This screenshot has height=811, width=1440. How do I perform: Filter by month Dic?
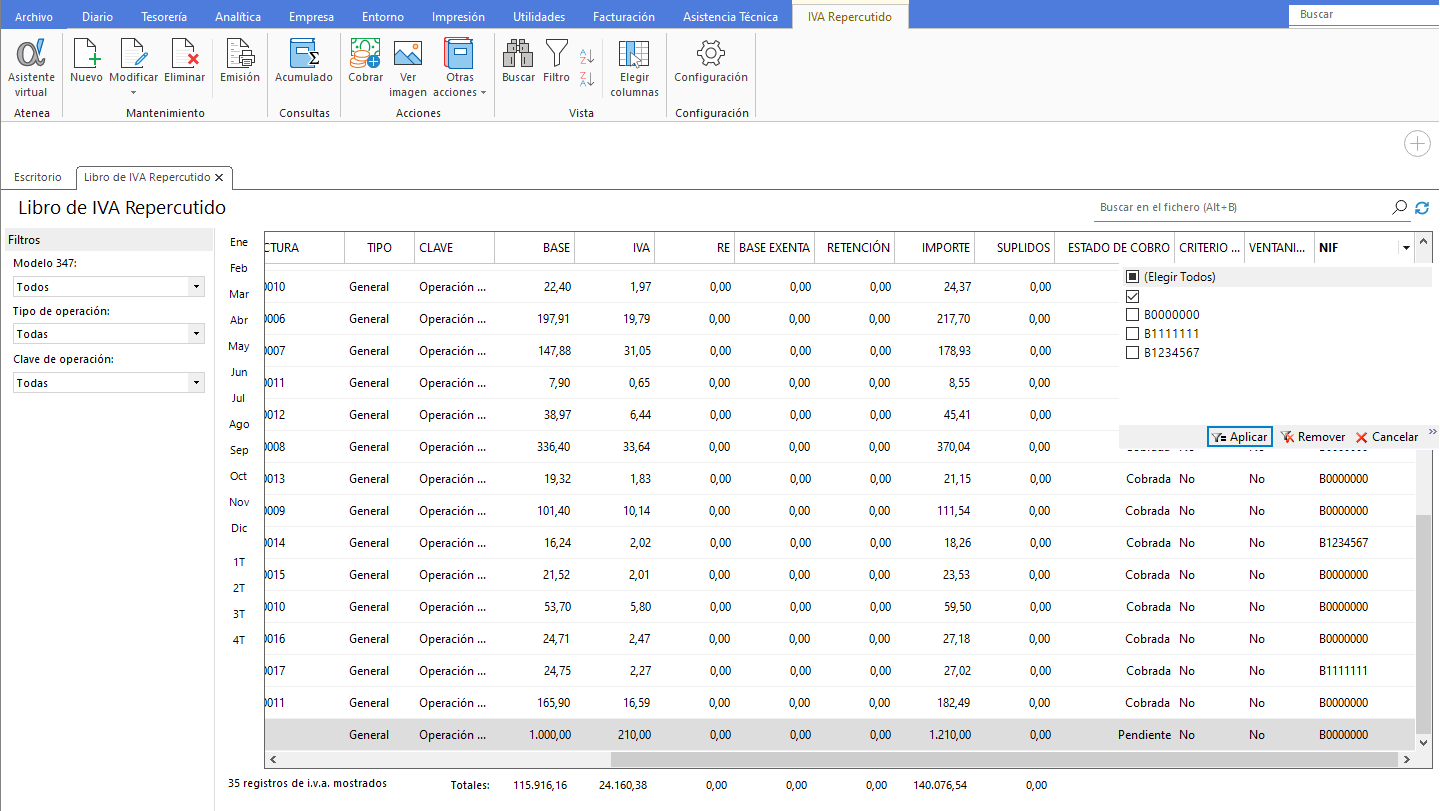[x=239, y=528]
